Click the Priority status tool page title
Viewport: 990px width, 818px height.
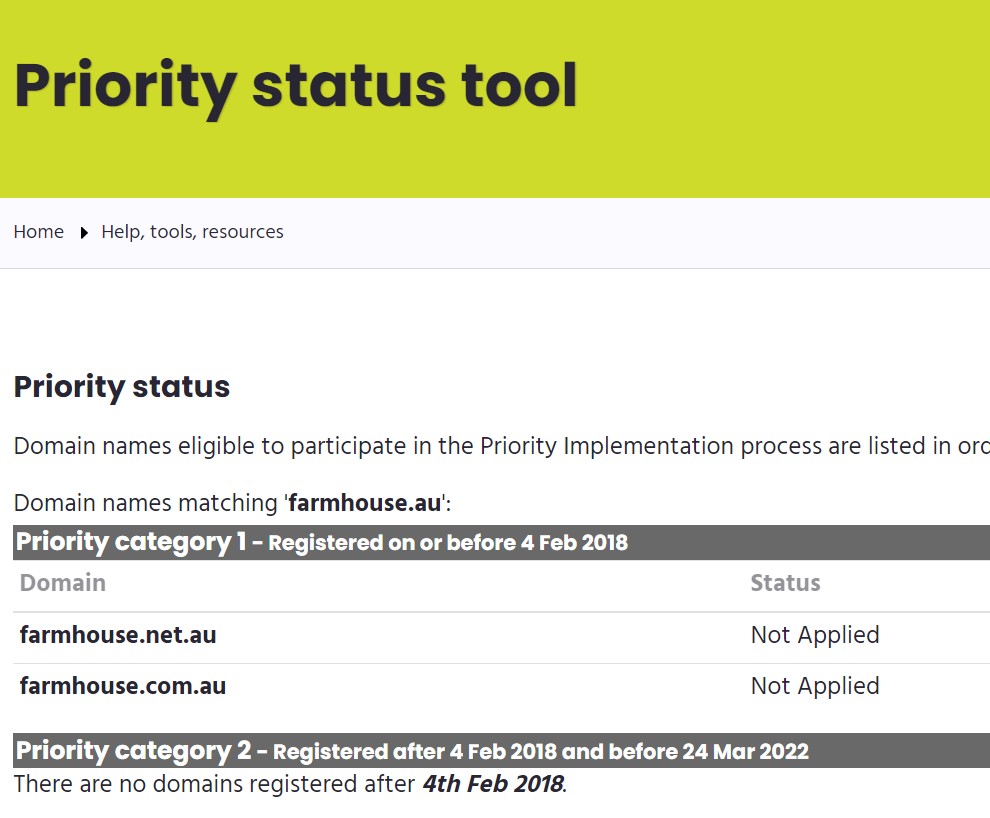[x=296, y=86]
